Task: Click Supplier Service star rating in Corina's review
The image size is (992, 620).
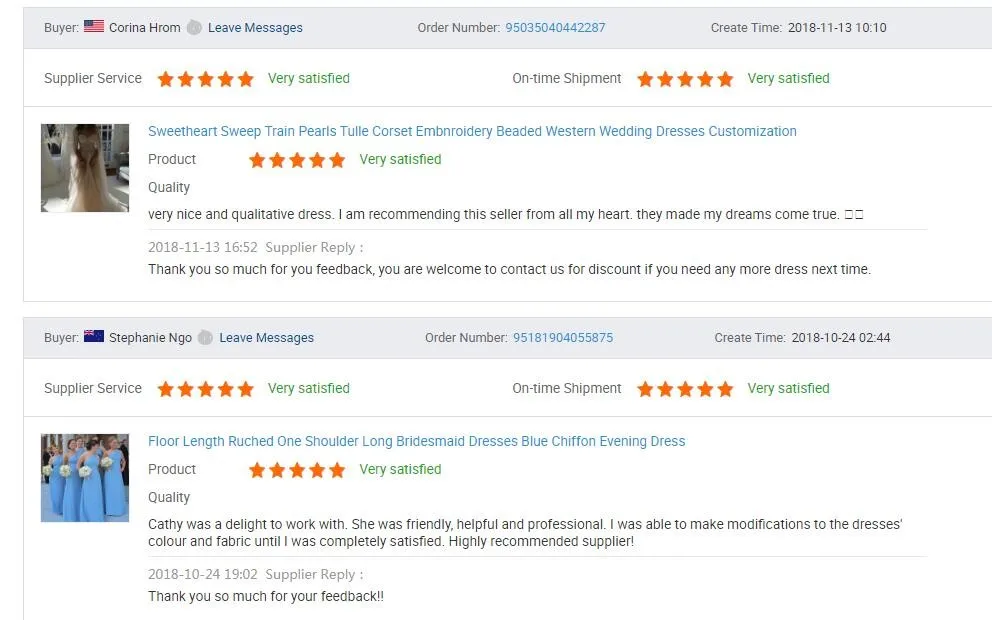Action: [x=206, y=79]
